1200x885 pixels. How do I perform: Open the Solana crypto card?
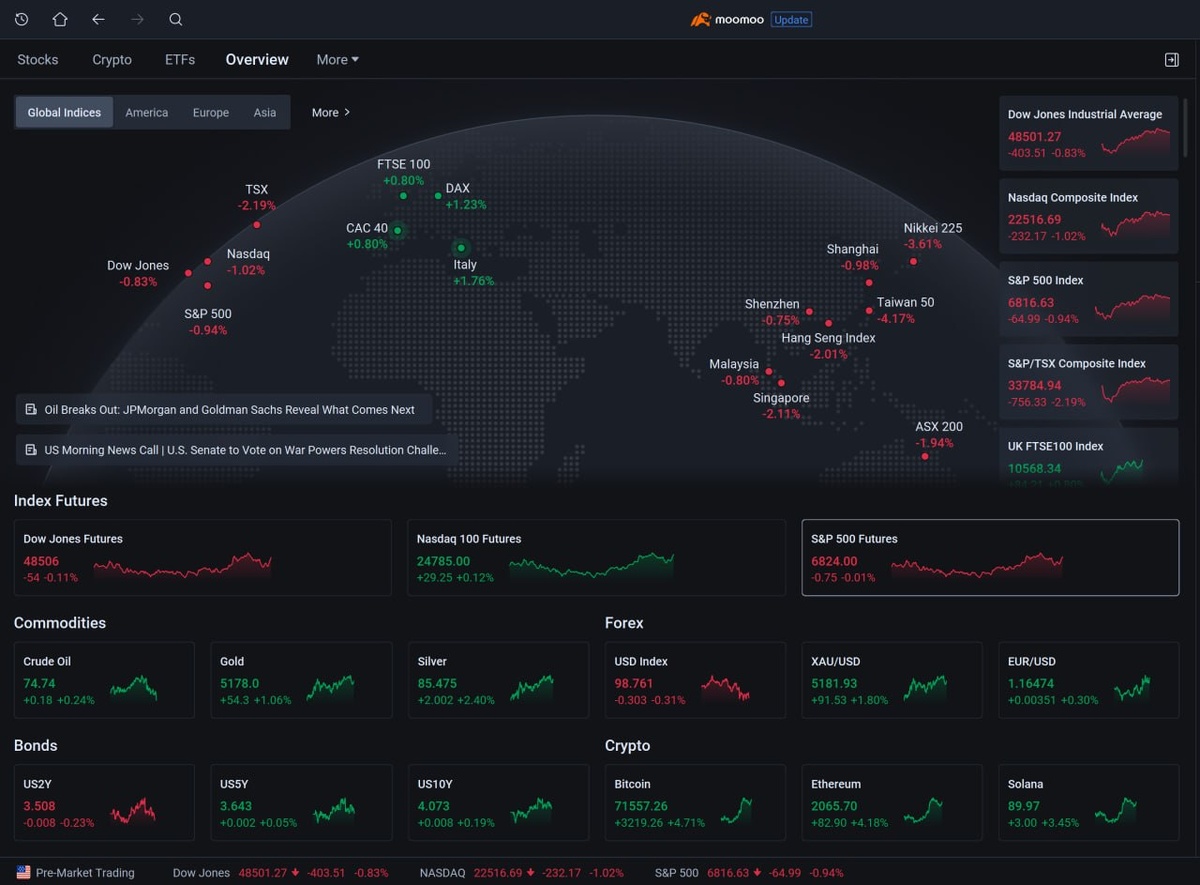(x=1089, y=803)
